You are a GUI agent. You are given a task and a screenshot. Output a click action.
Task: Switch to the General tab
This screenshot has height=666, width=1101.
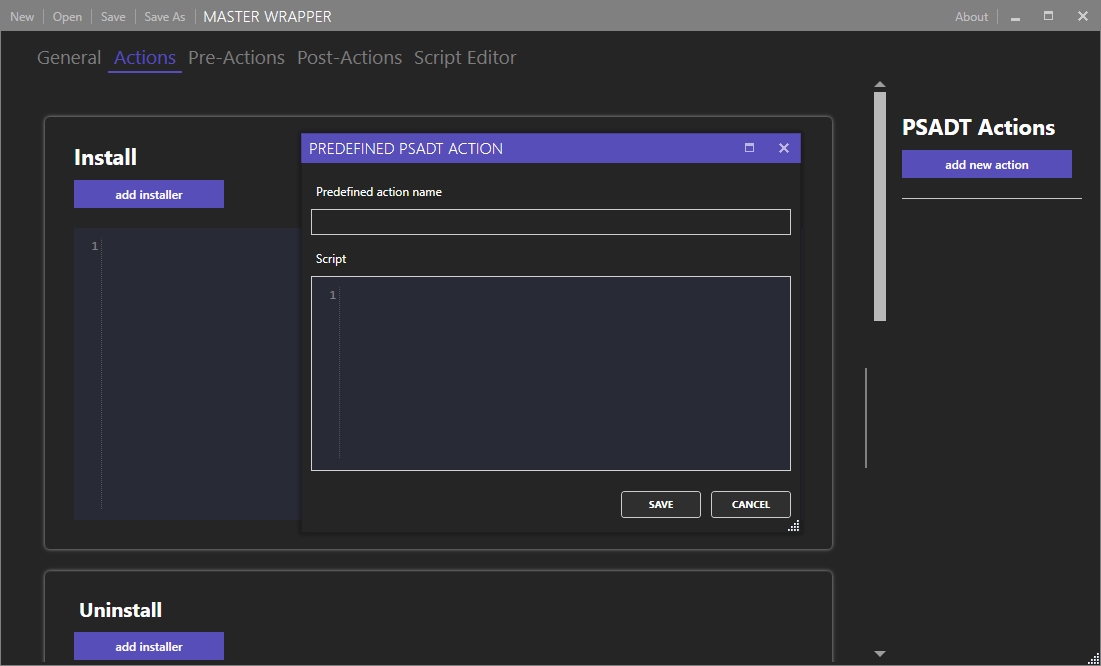pos(69,58)
